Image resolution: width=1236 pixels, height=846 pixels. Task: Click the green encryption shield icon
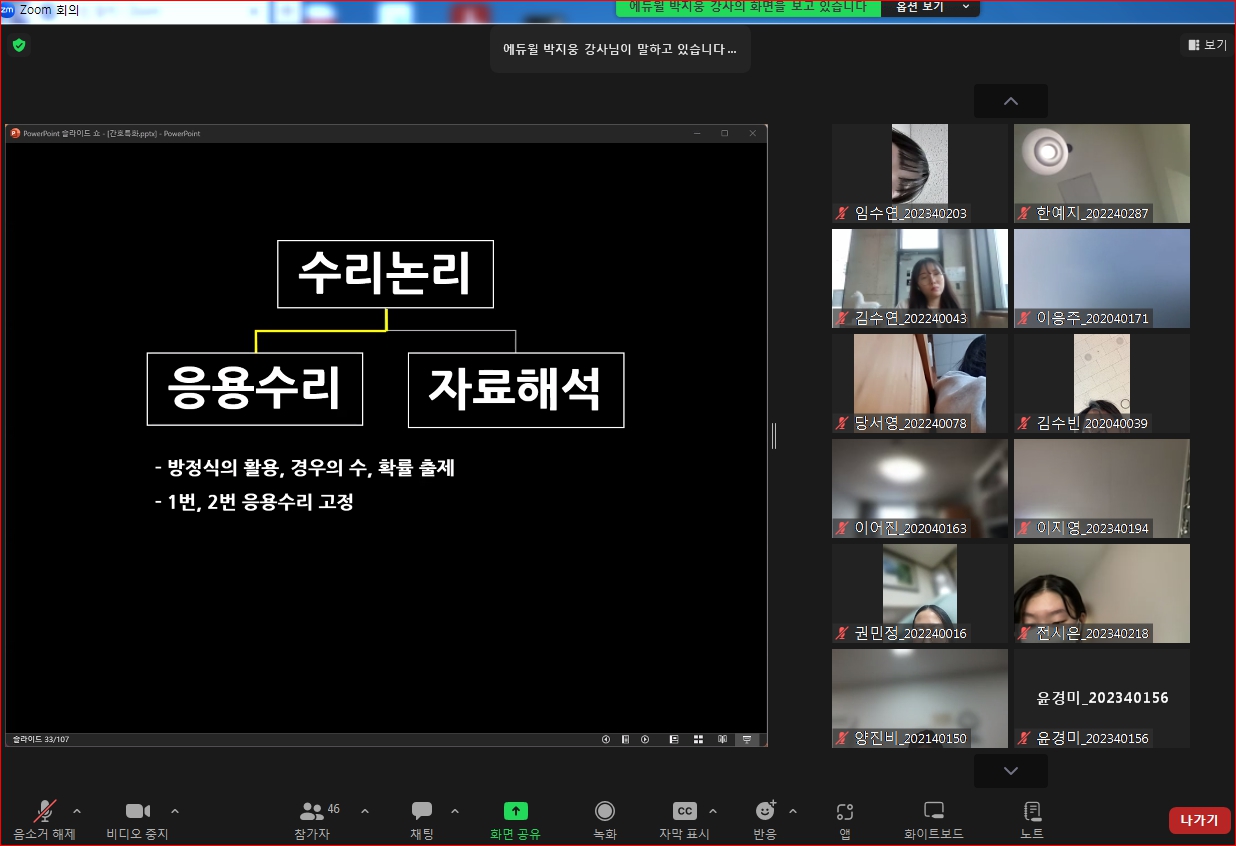point(19,45)
